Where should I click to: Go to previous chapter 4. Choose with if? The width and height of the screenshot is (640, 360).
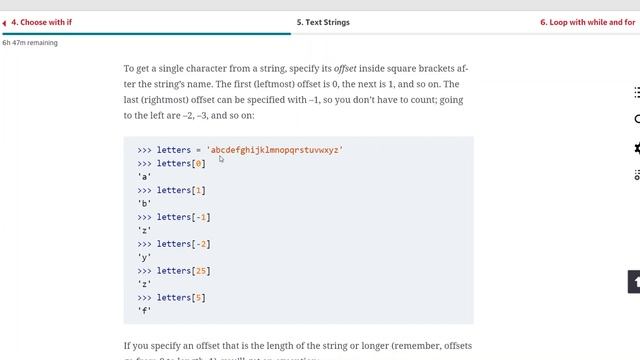coord(41,22)
